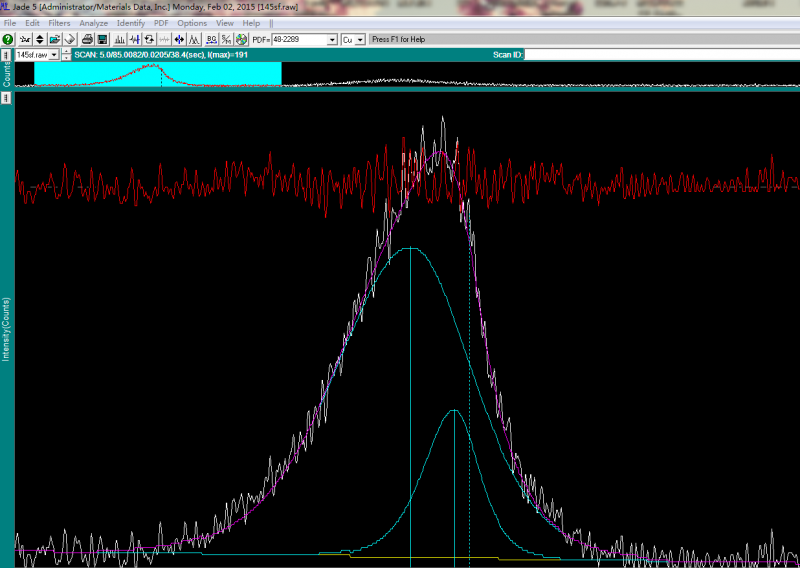Click the green Help question mark icon
This screenshot has width=800, height=568.
pos(8,40)
